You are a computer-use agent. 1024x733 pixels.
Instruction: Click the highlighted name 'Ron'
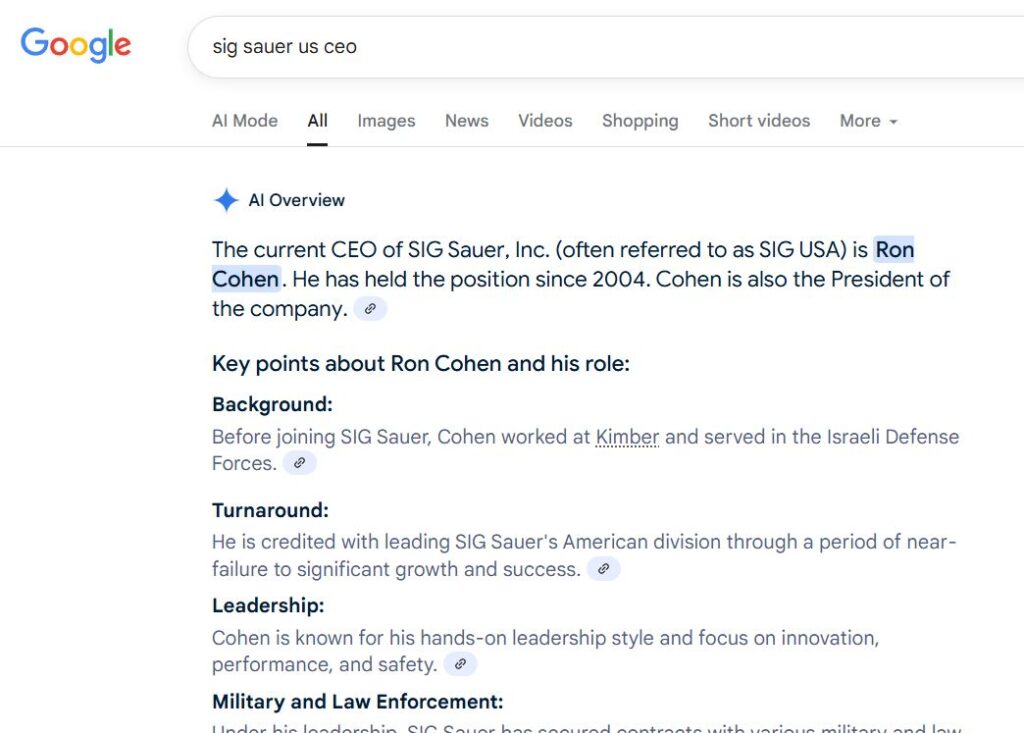894,250
